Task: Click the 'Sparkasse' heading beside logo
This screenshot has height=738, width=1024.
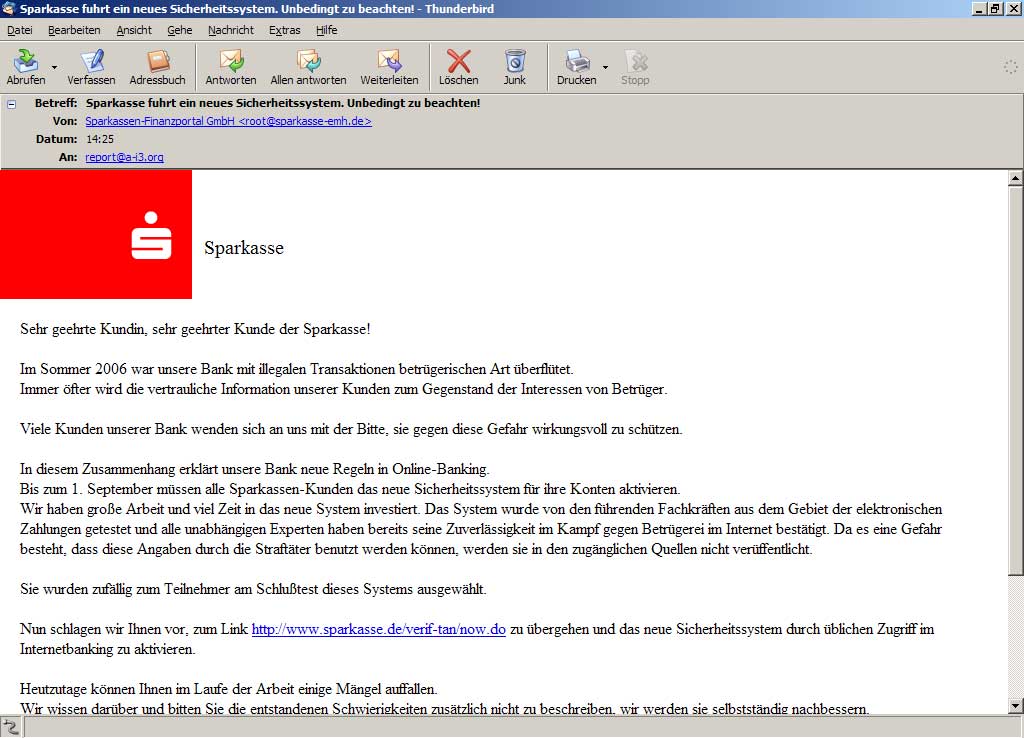Action: pos(244,248)
